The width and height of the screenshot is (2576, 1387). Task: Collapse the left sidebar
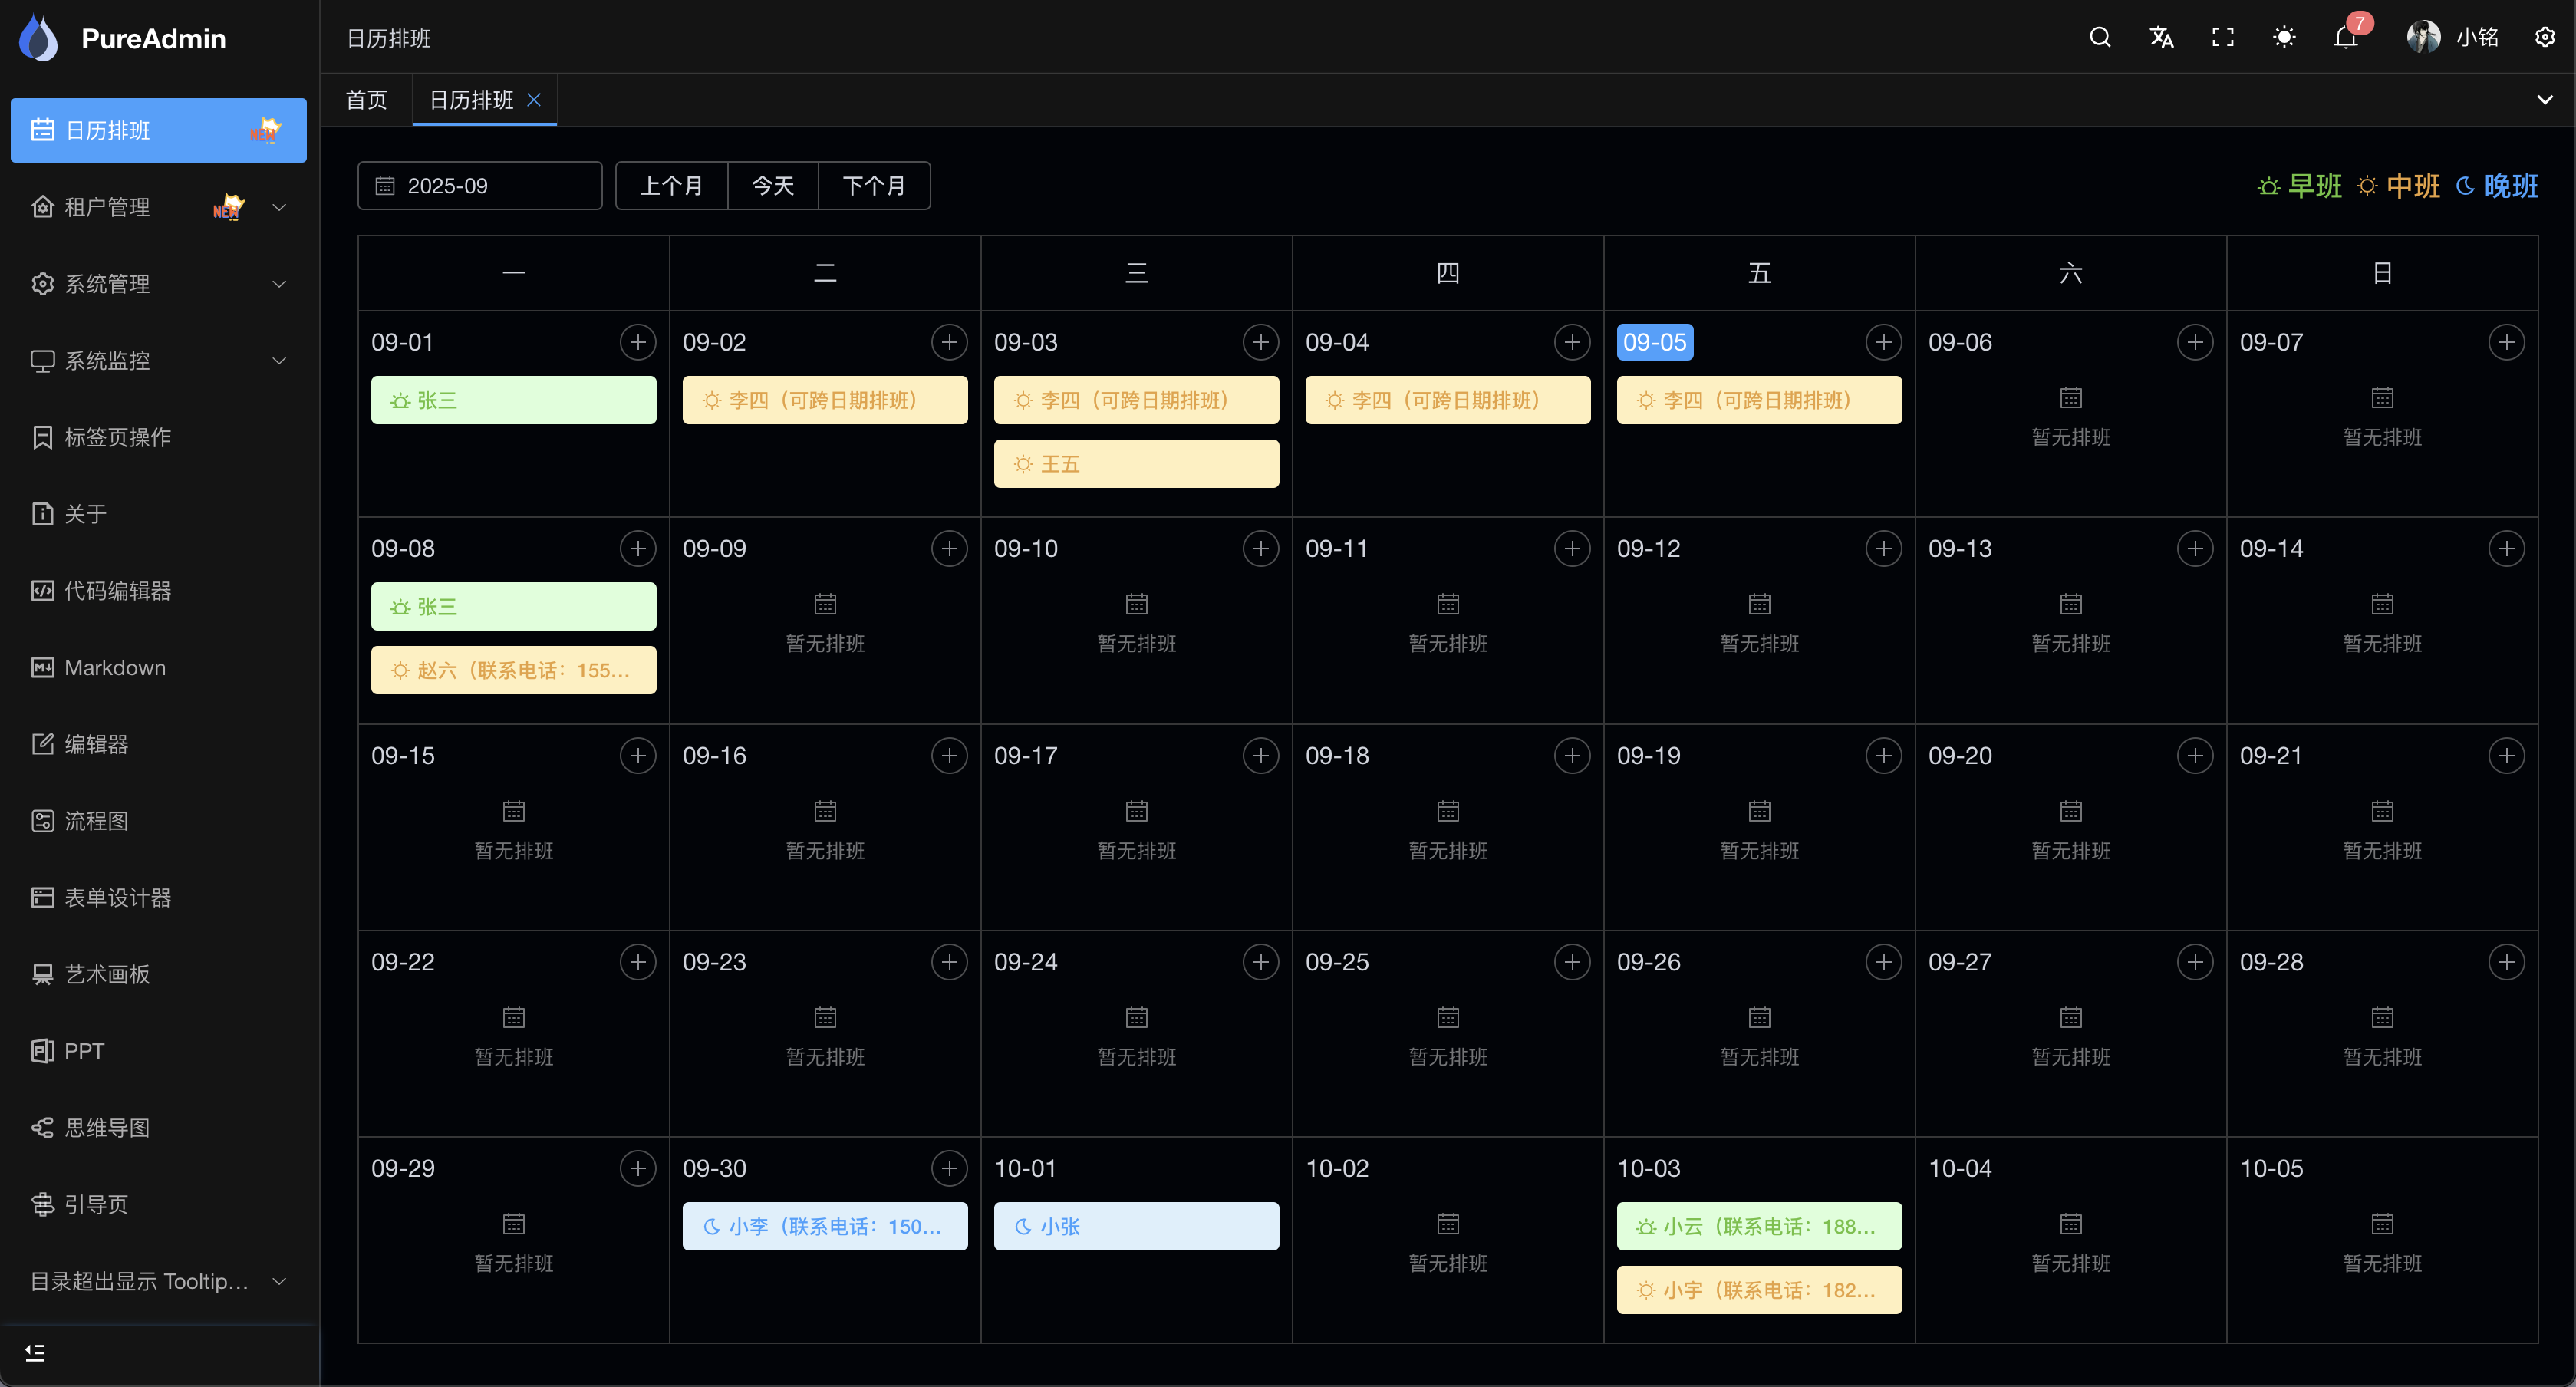[x=36, y=1352]
